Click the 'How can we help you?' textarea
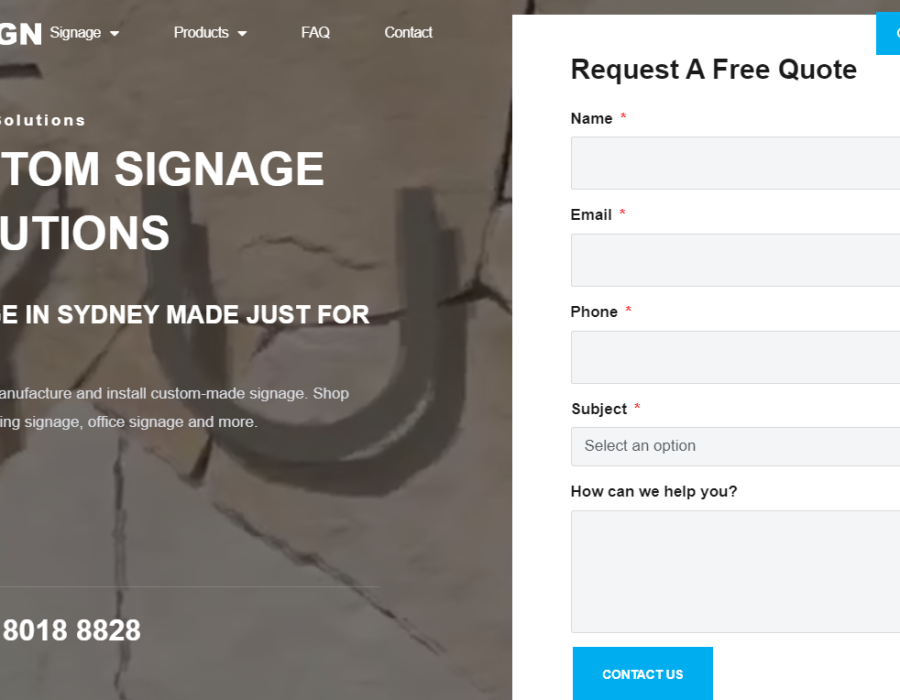 coord(735,571)
